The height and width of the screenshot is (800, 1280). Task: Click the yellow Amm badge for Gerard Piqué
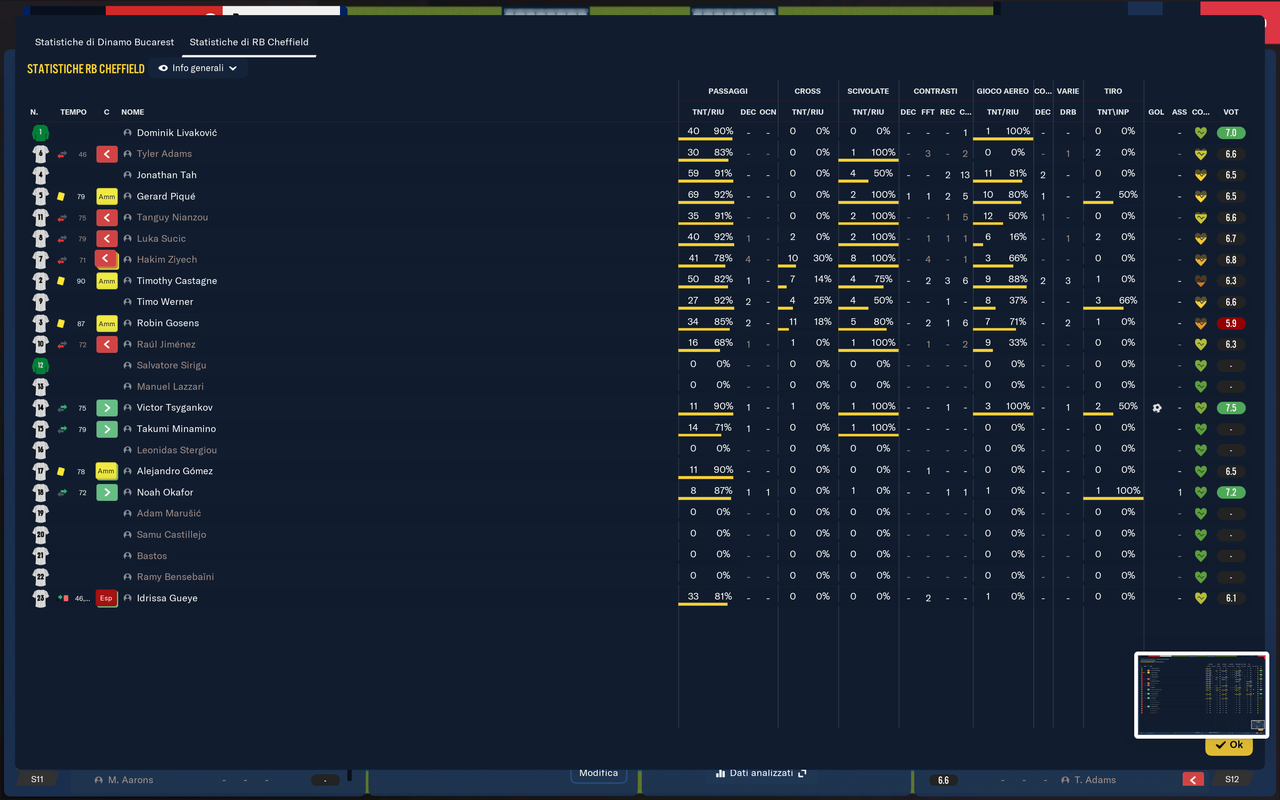107,197
